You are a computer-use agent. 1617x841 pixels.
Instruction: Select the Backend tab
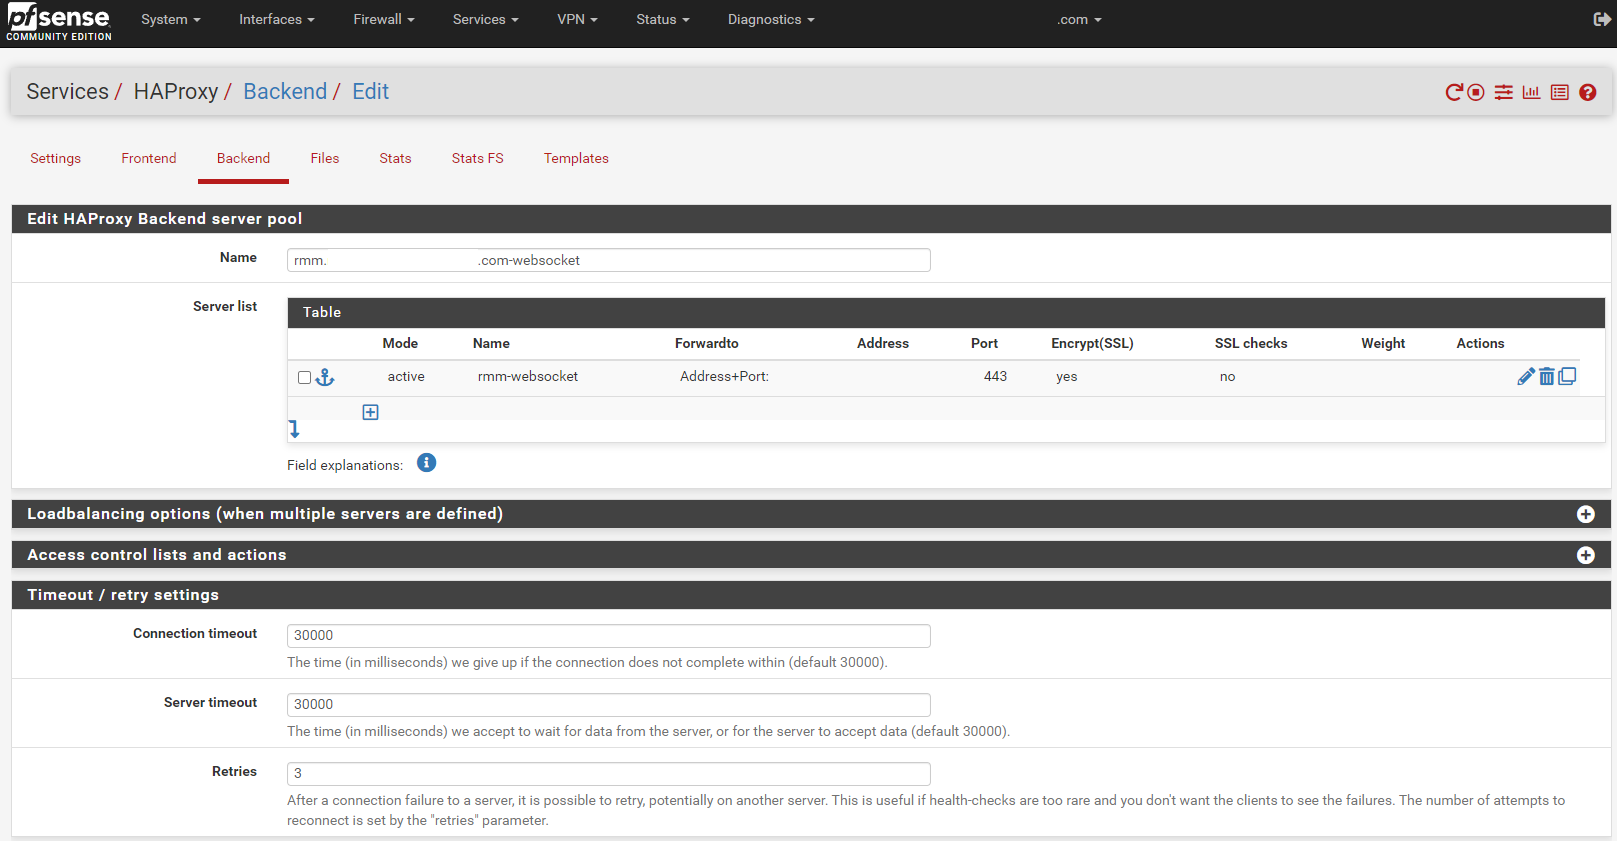[243, 158]
